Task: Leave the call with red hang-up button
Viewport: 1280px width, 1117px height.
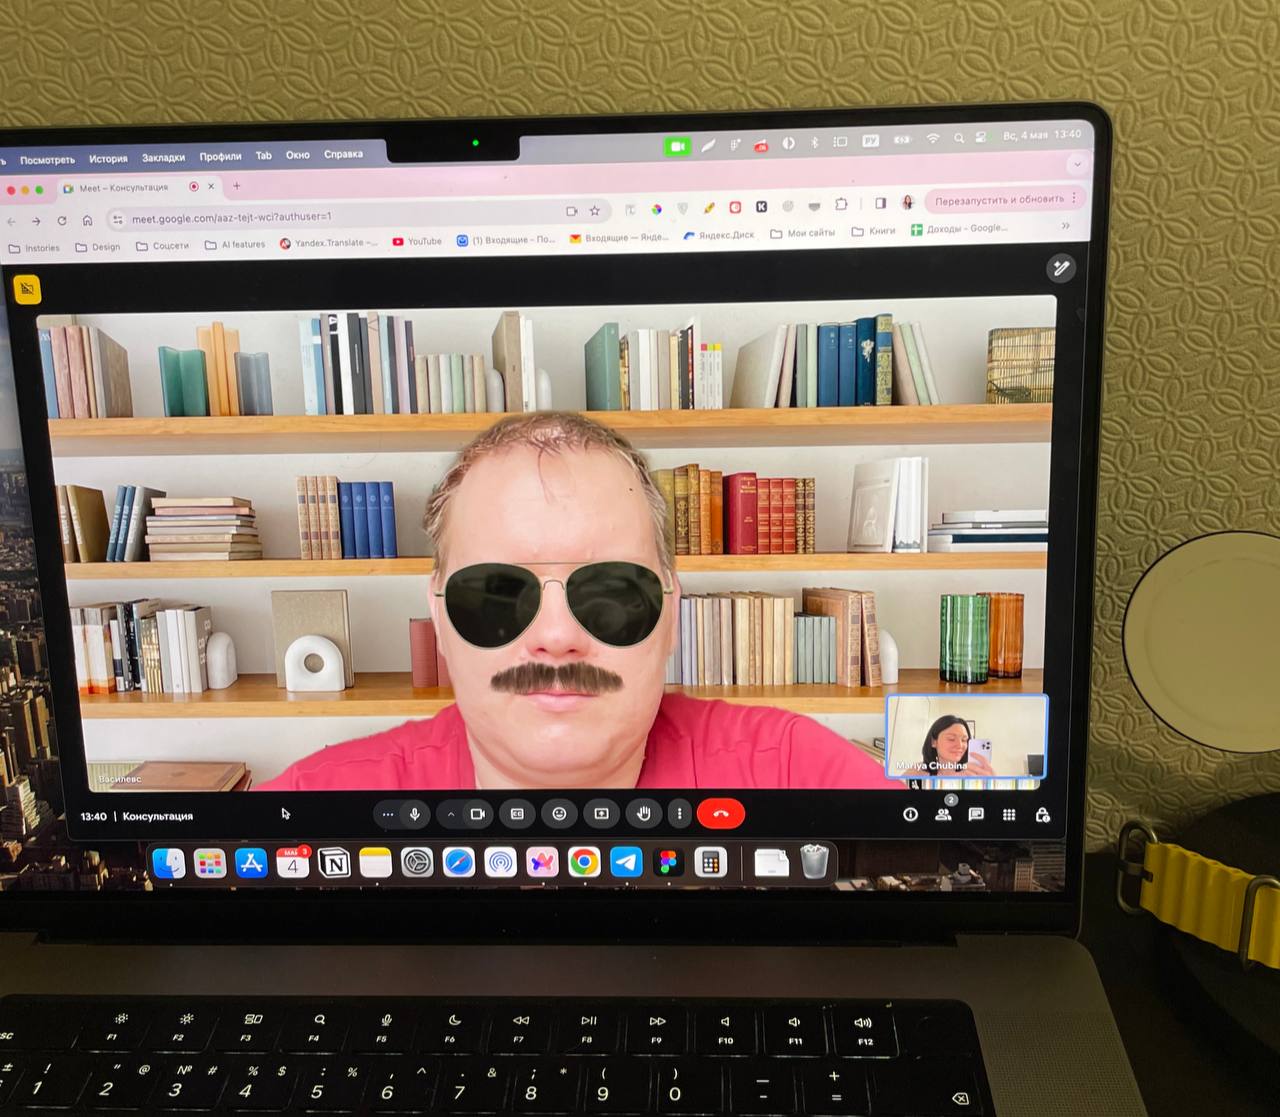Action: click(x=721, y=814)
